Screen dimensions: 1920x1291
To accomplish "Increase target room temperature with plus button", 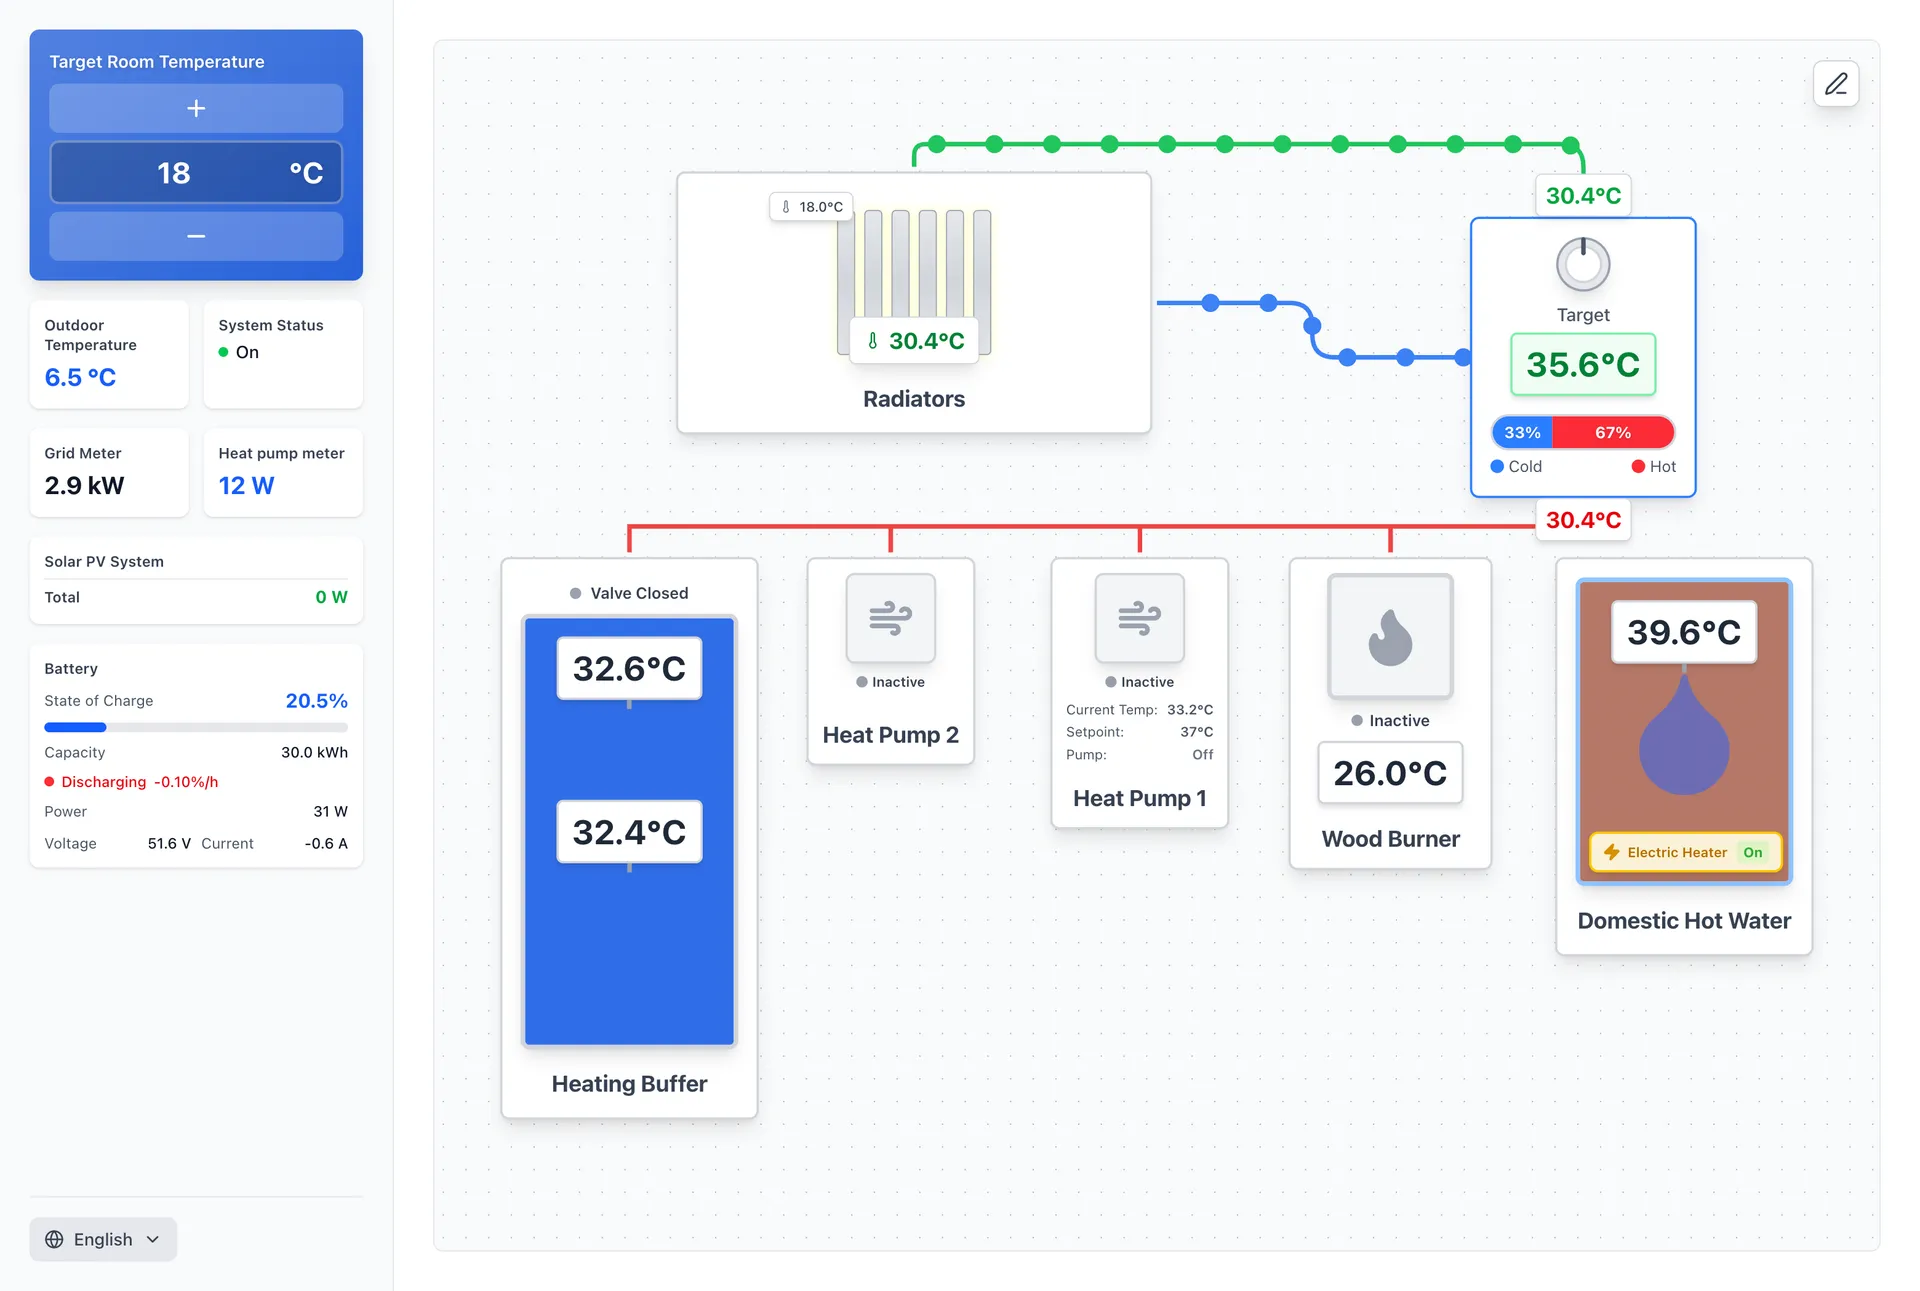I will pos(196,108).
